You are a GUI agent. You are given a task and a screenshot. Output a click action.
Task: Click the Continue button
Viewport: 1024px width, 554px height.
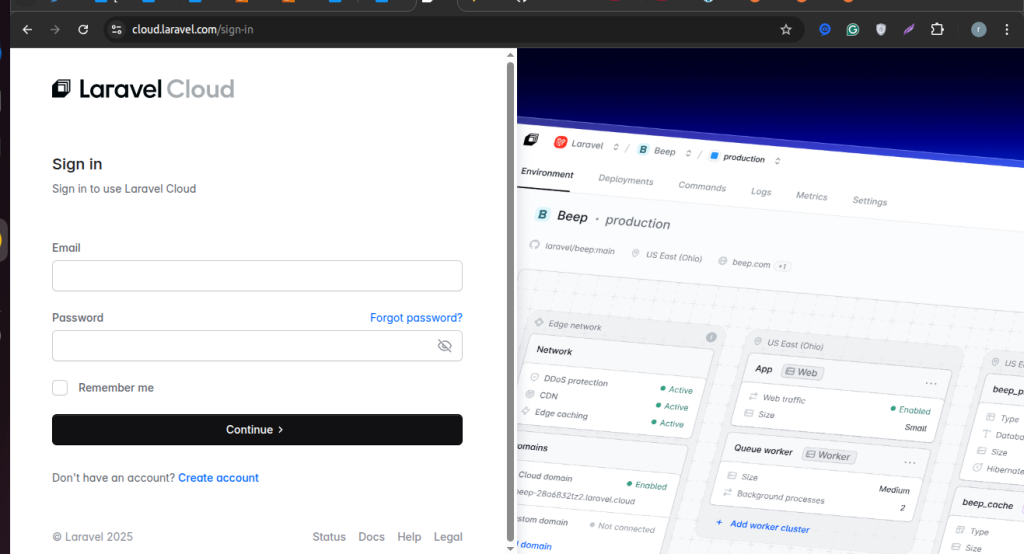point(257,429)
